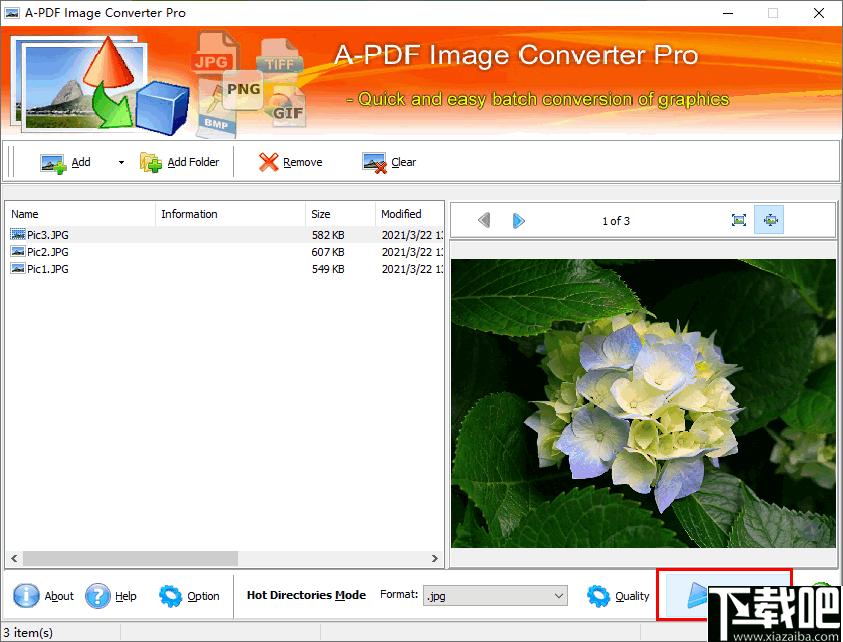Open the Add button dropdown arrow
843x642 pixels.
[x=122, y=162]
